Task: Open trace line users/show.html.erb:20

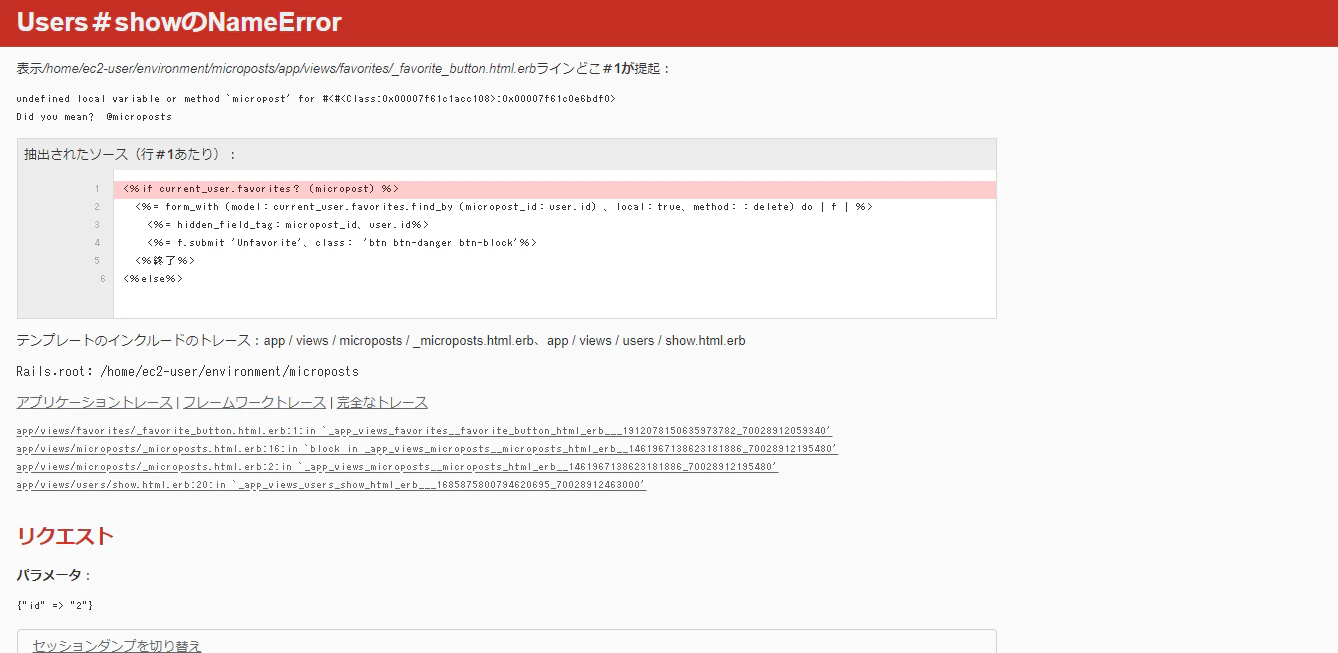Action: click(x=331, y=485)
